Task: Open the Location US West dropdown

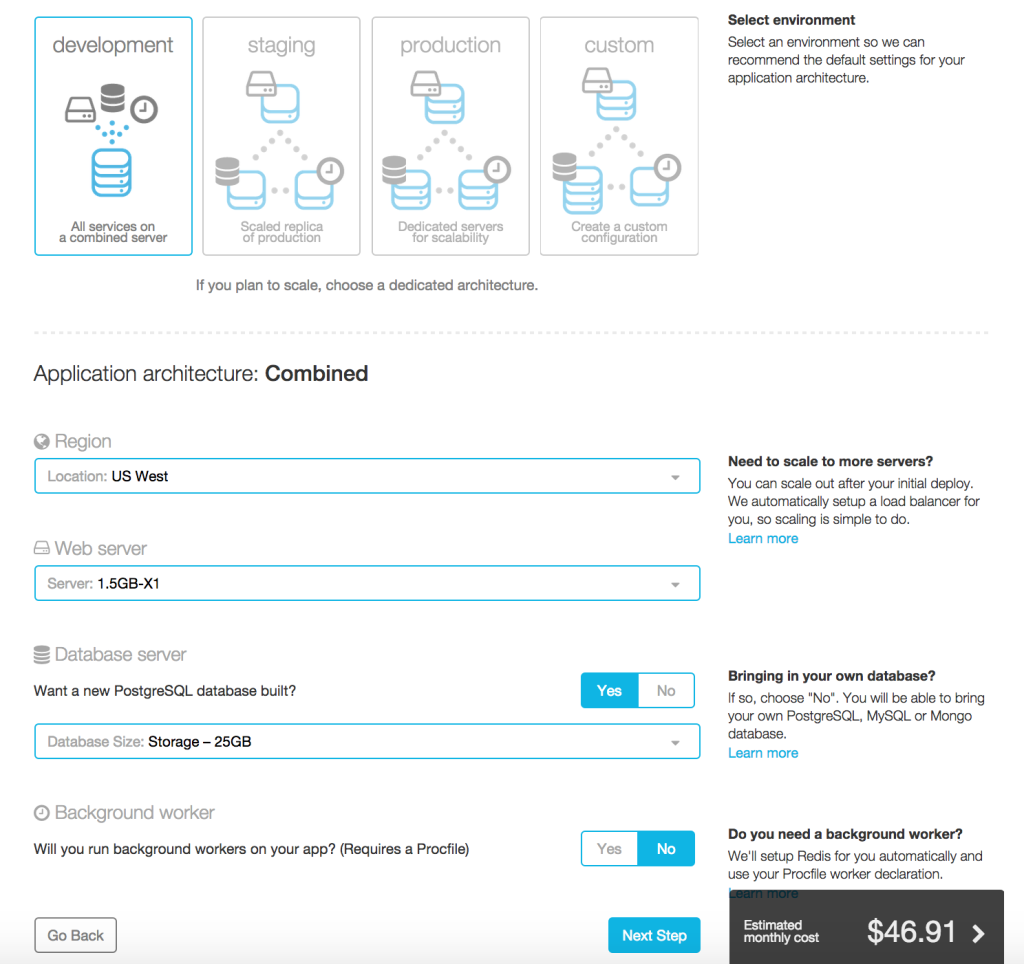Action: tap(367, 477)
